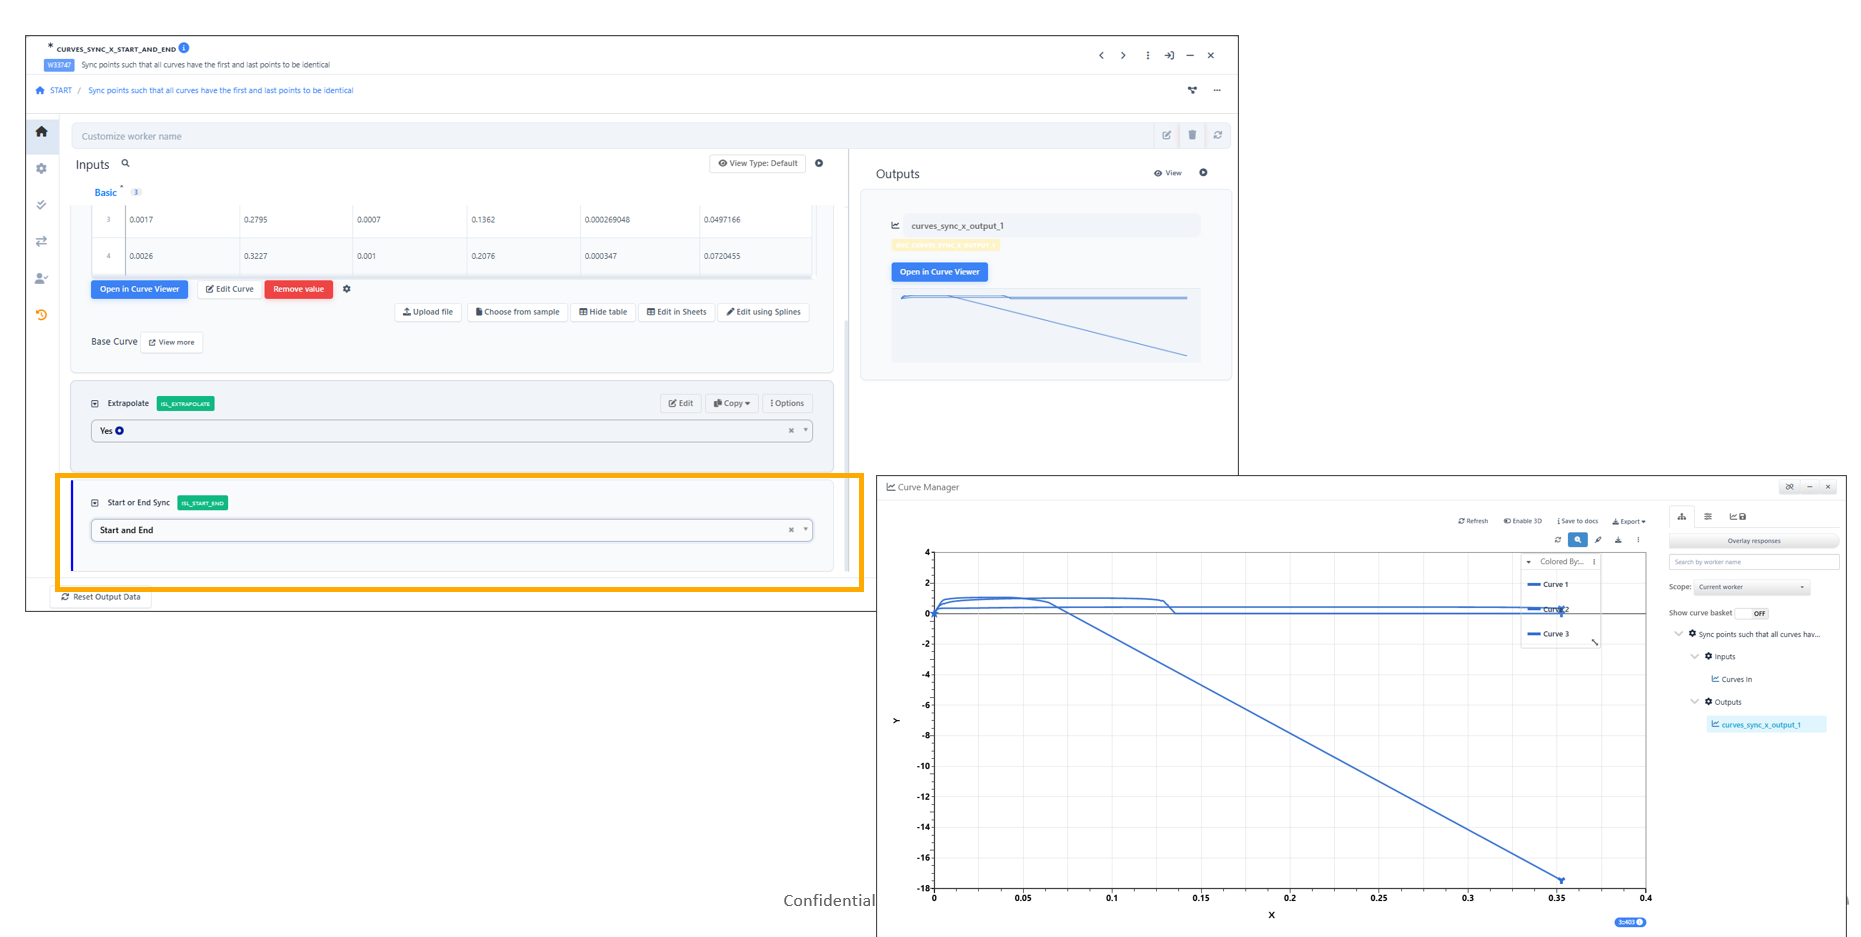
Task: Click the search icon next to Inputs
Action: pos(125,164)
